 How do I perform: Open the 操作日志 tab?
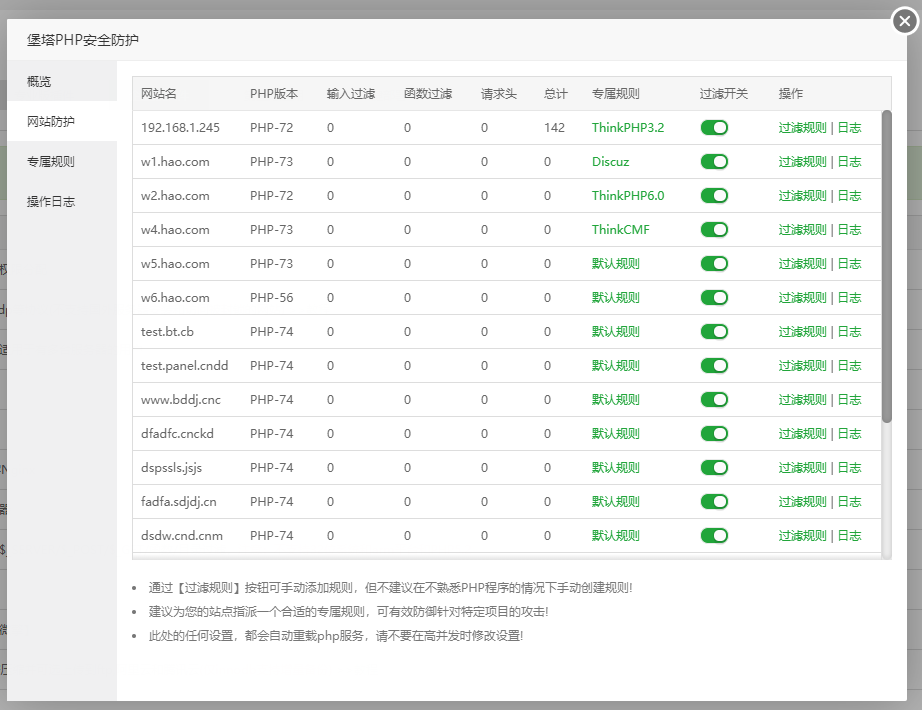(x=51, y=201)
